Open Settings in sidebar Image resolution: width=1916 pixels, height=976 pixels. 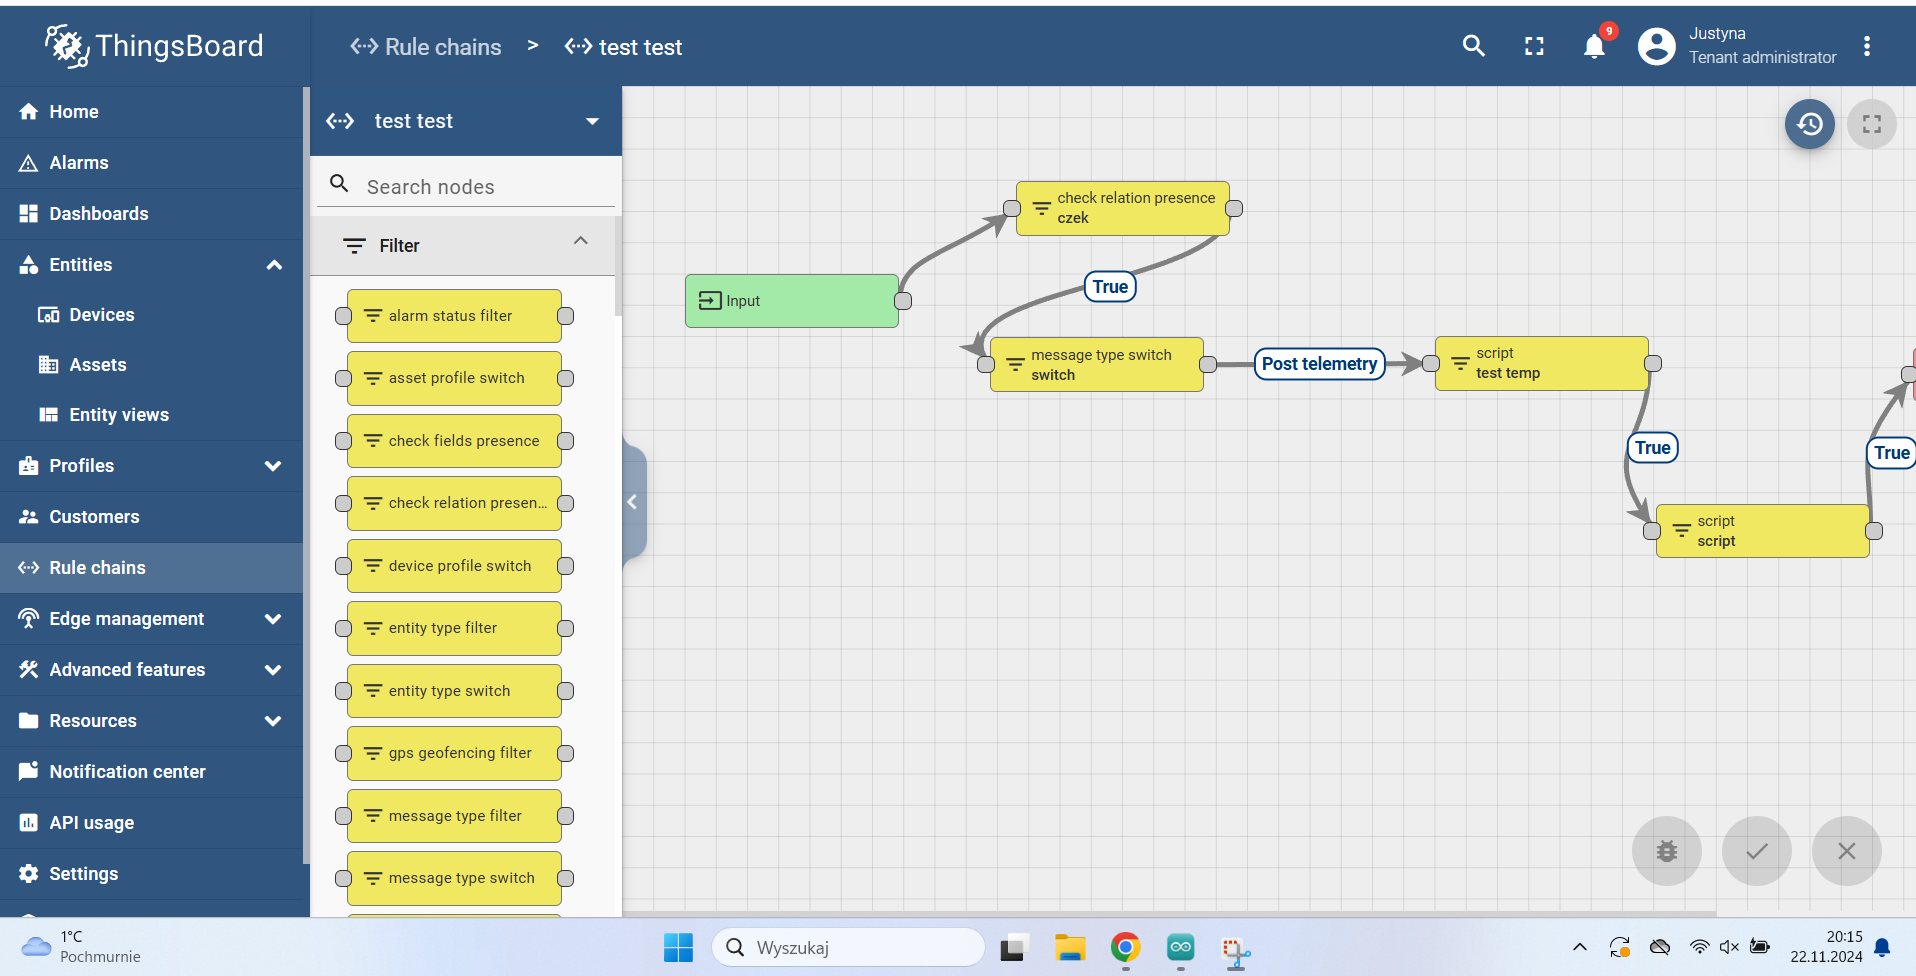151,874
